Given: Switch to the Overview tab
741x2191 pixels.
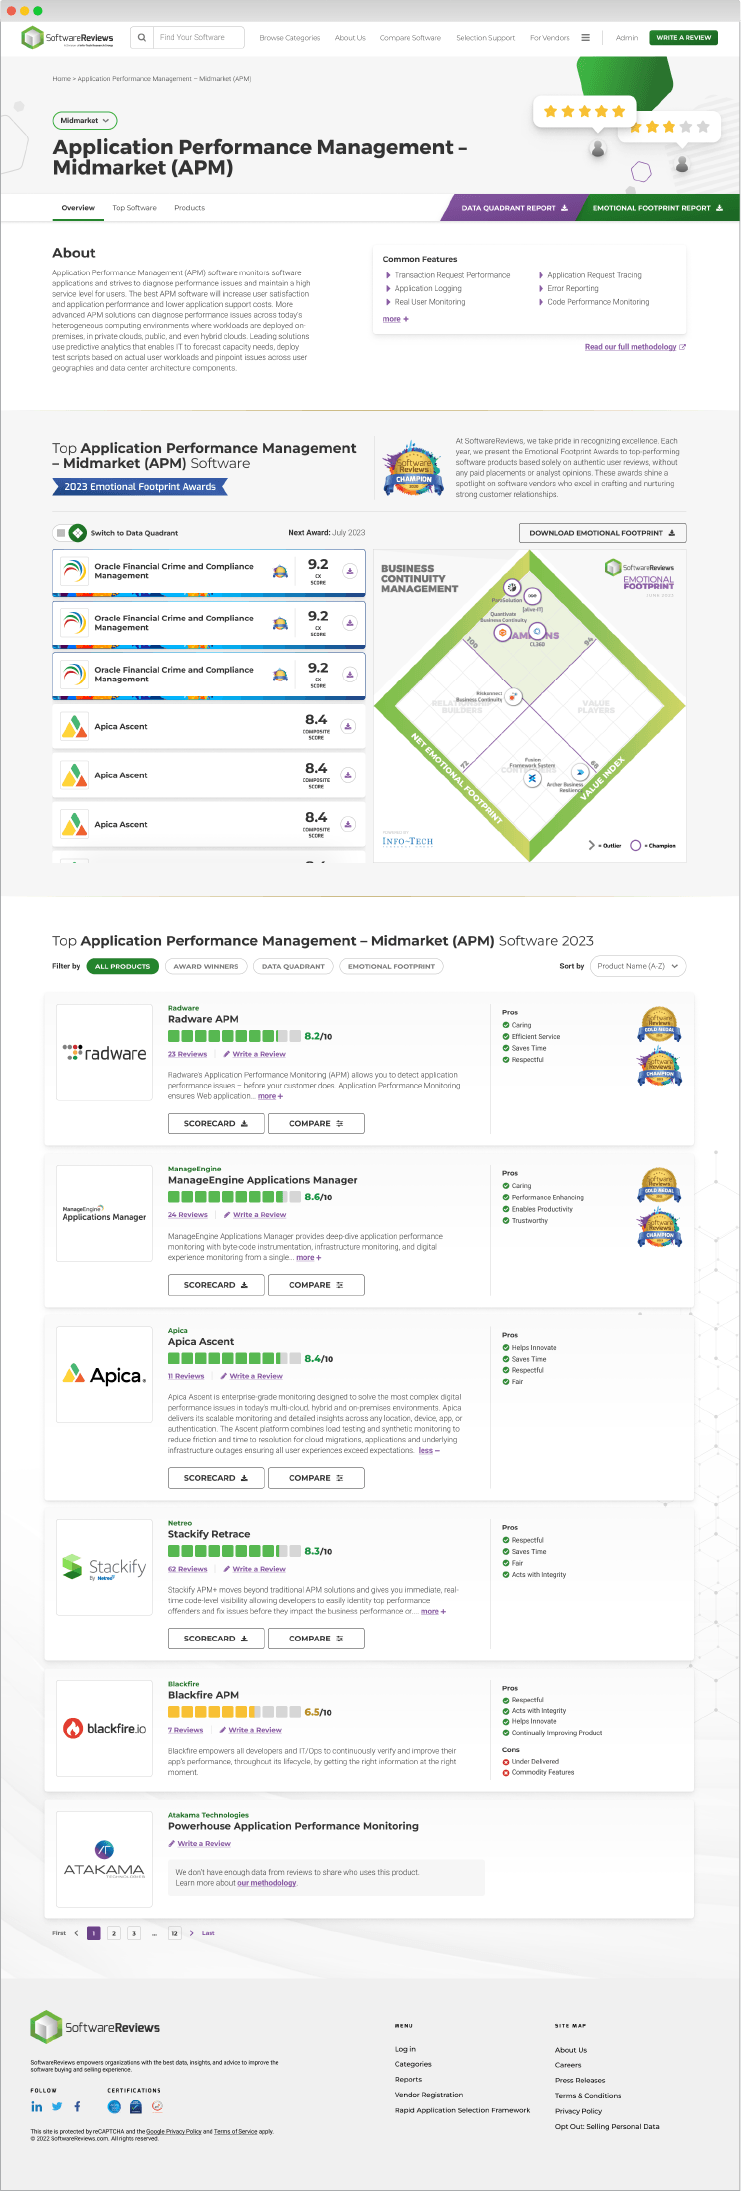Looking at the screenshot, I should [78, 208].
